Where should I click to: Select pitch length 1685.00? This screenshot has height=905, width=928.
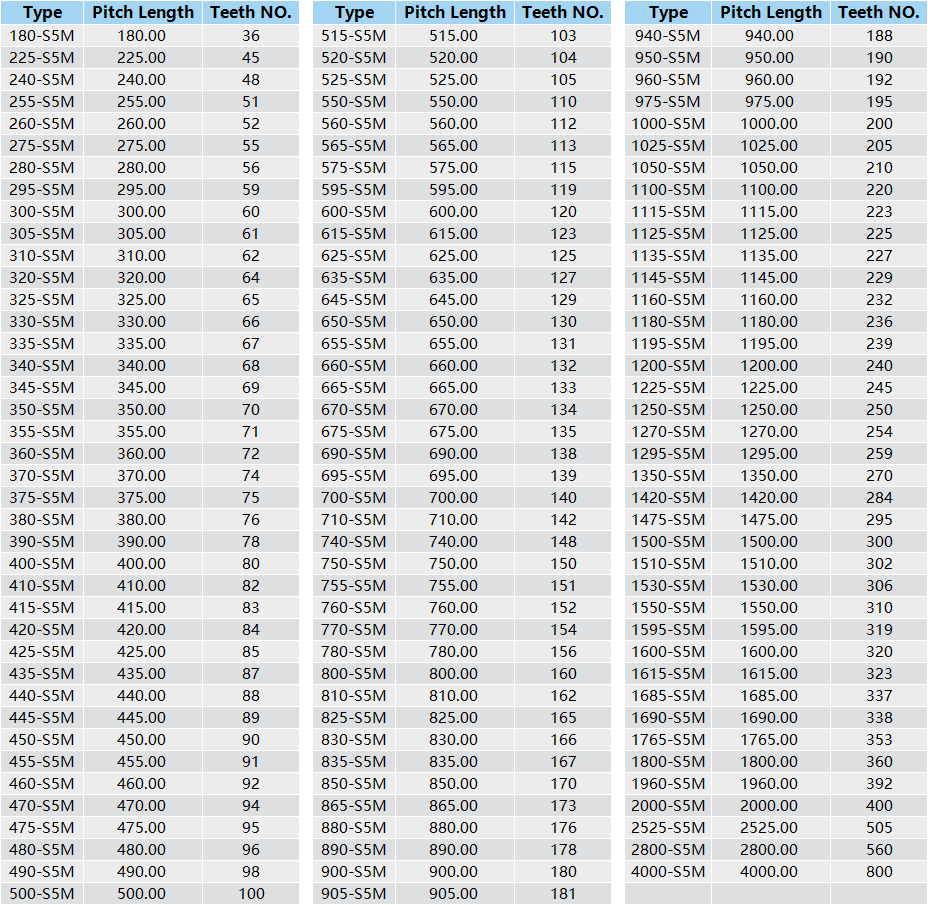coord(769,695)
